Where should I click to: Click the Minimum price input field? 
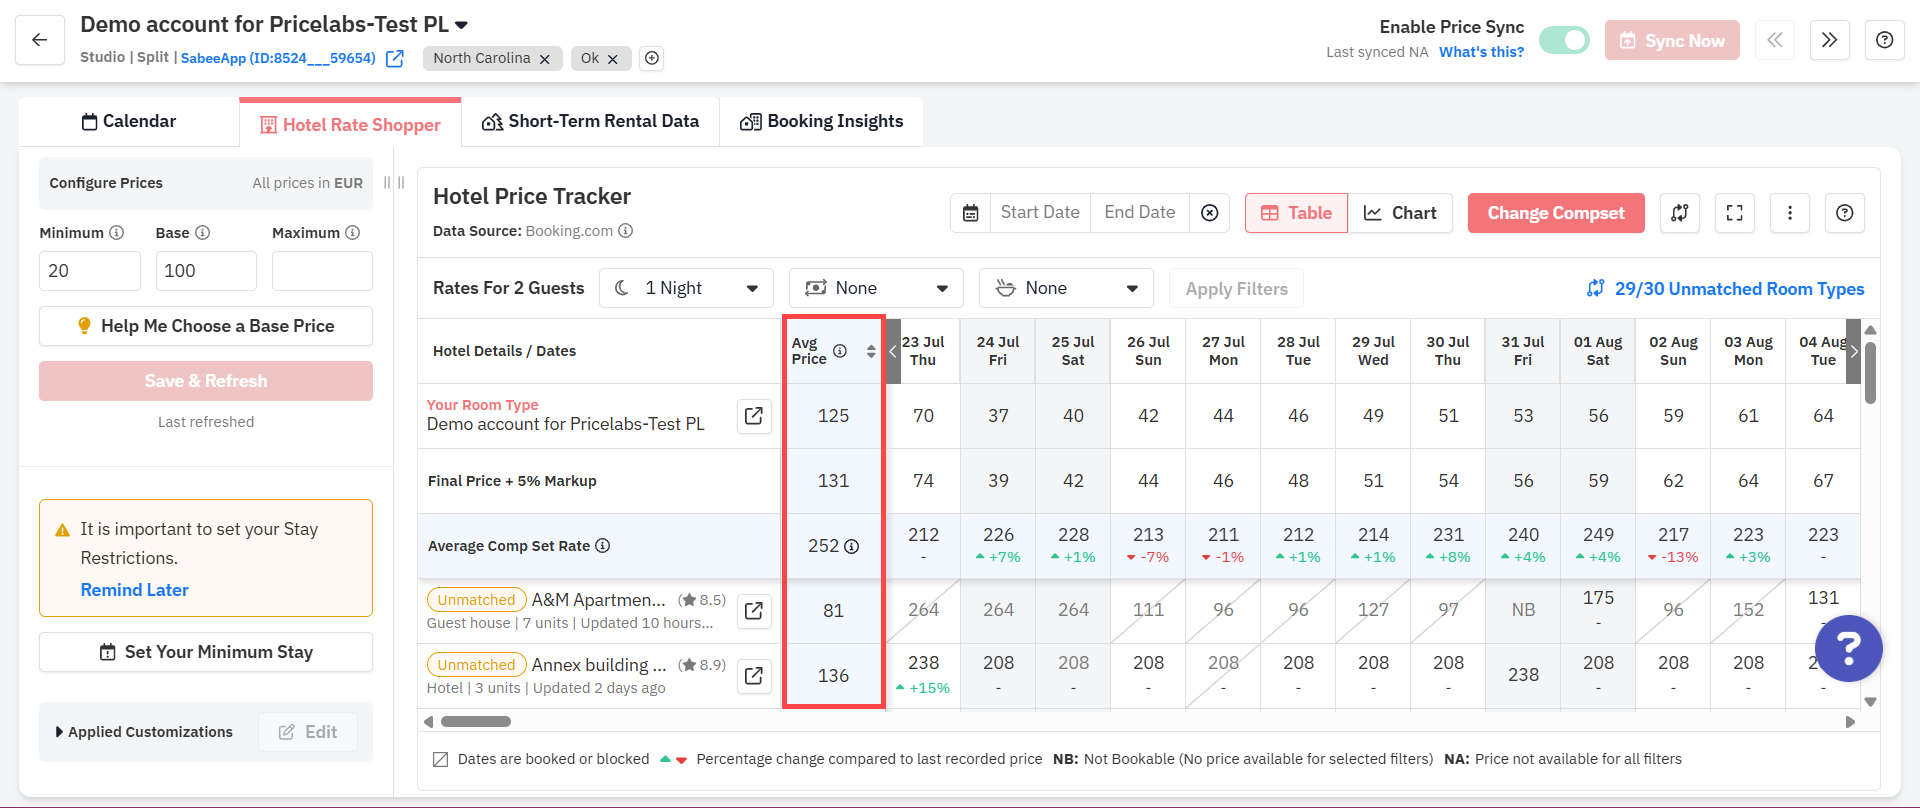[x=90, y=271]
